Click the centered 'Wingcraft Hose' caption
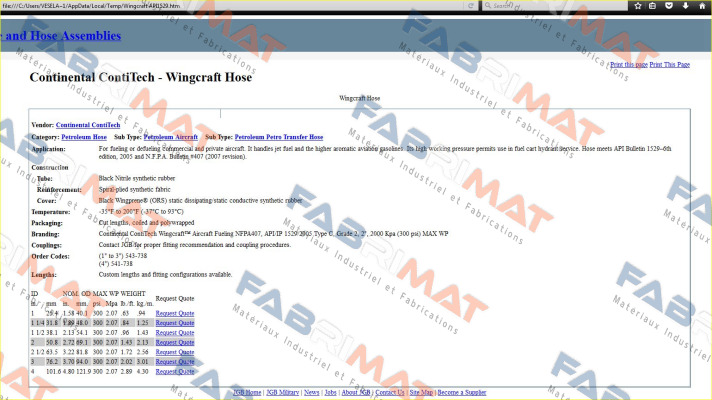Image resolution: width=712 pixels, height=400 pixels. point(360,98)
